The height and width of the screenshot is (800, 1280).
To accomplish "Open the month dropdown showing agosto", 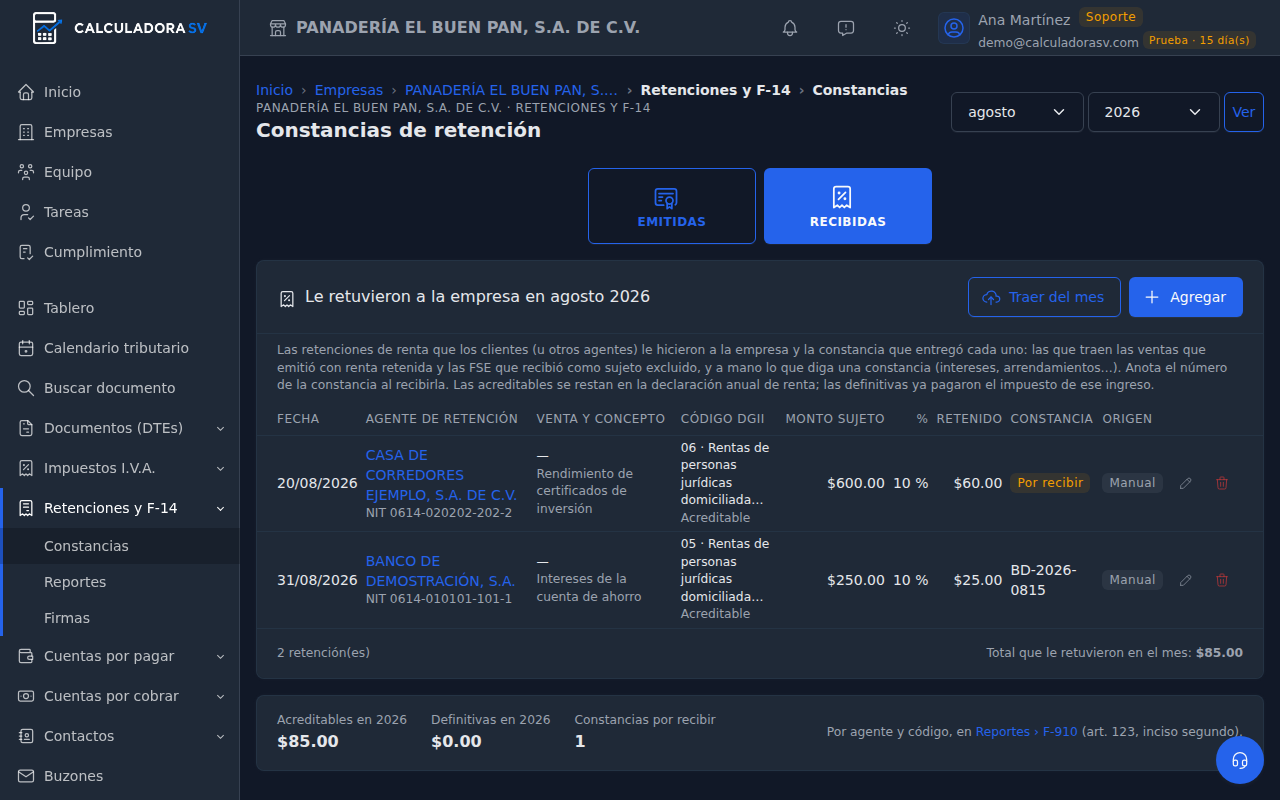I will (x=1017, y=112).
